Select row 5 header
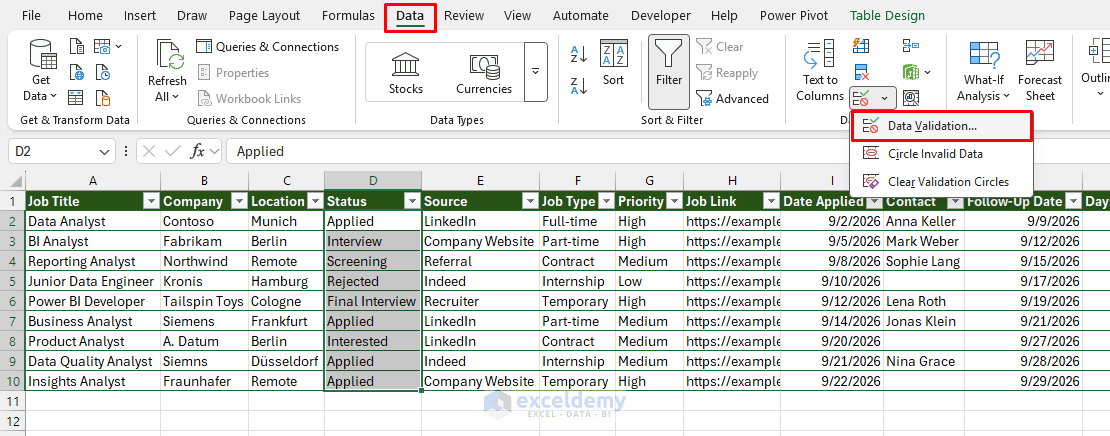Viewport: 1110px width, 436px height. point(12,281)
